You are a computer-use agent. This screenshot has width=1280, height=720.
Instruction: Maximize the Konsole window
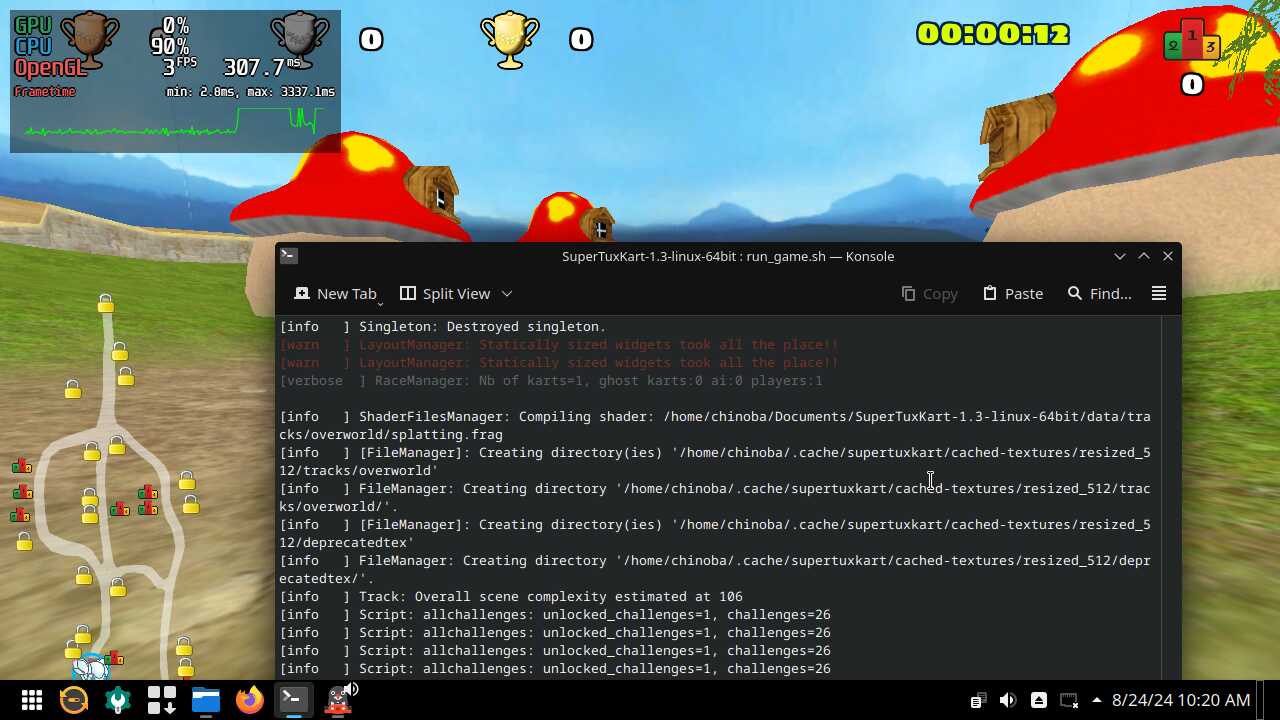pyautogui.click(x=1144, y=256)
